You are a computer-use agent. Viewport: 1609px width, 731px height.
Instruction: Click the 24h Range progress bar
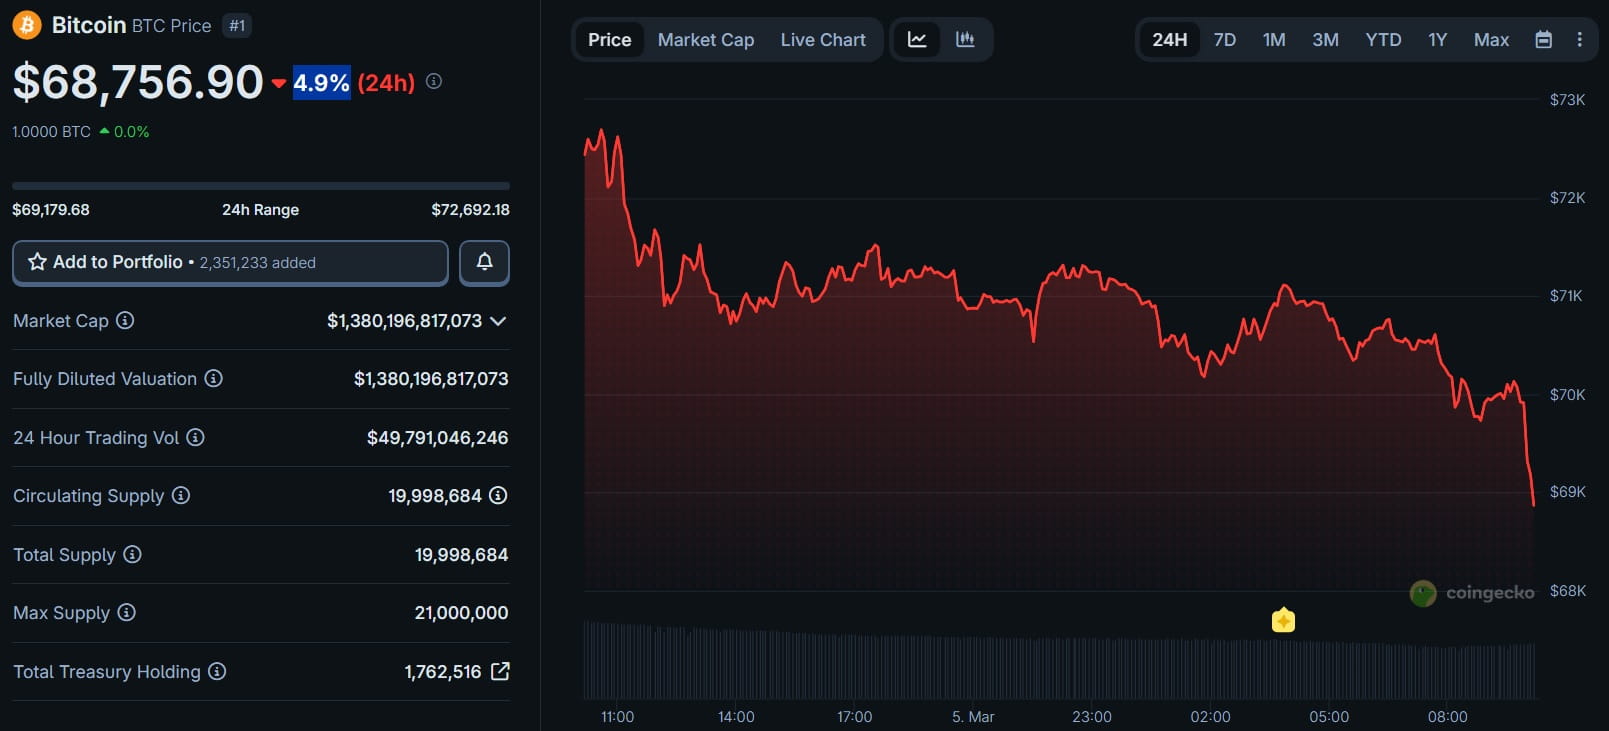(x=260, y=186)
